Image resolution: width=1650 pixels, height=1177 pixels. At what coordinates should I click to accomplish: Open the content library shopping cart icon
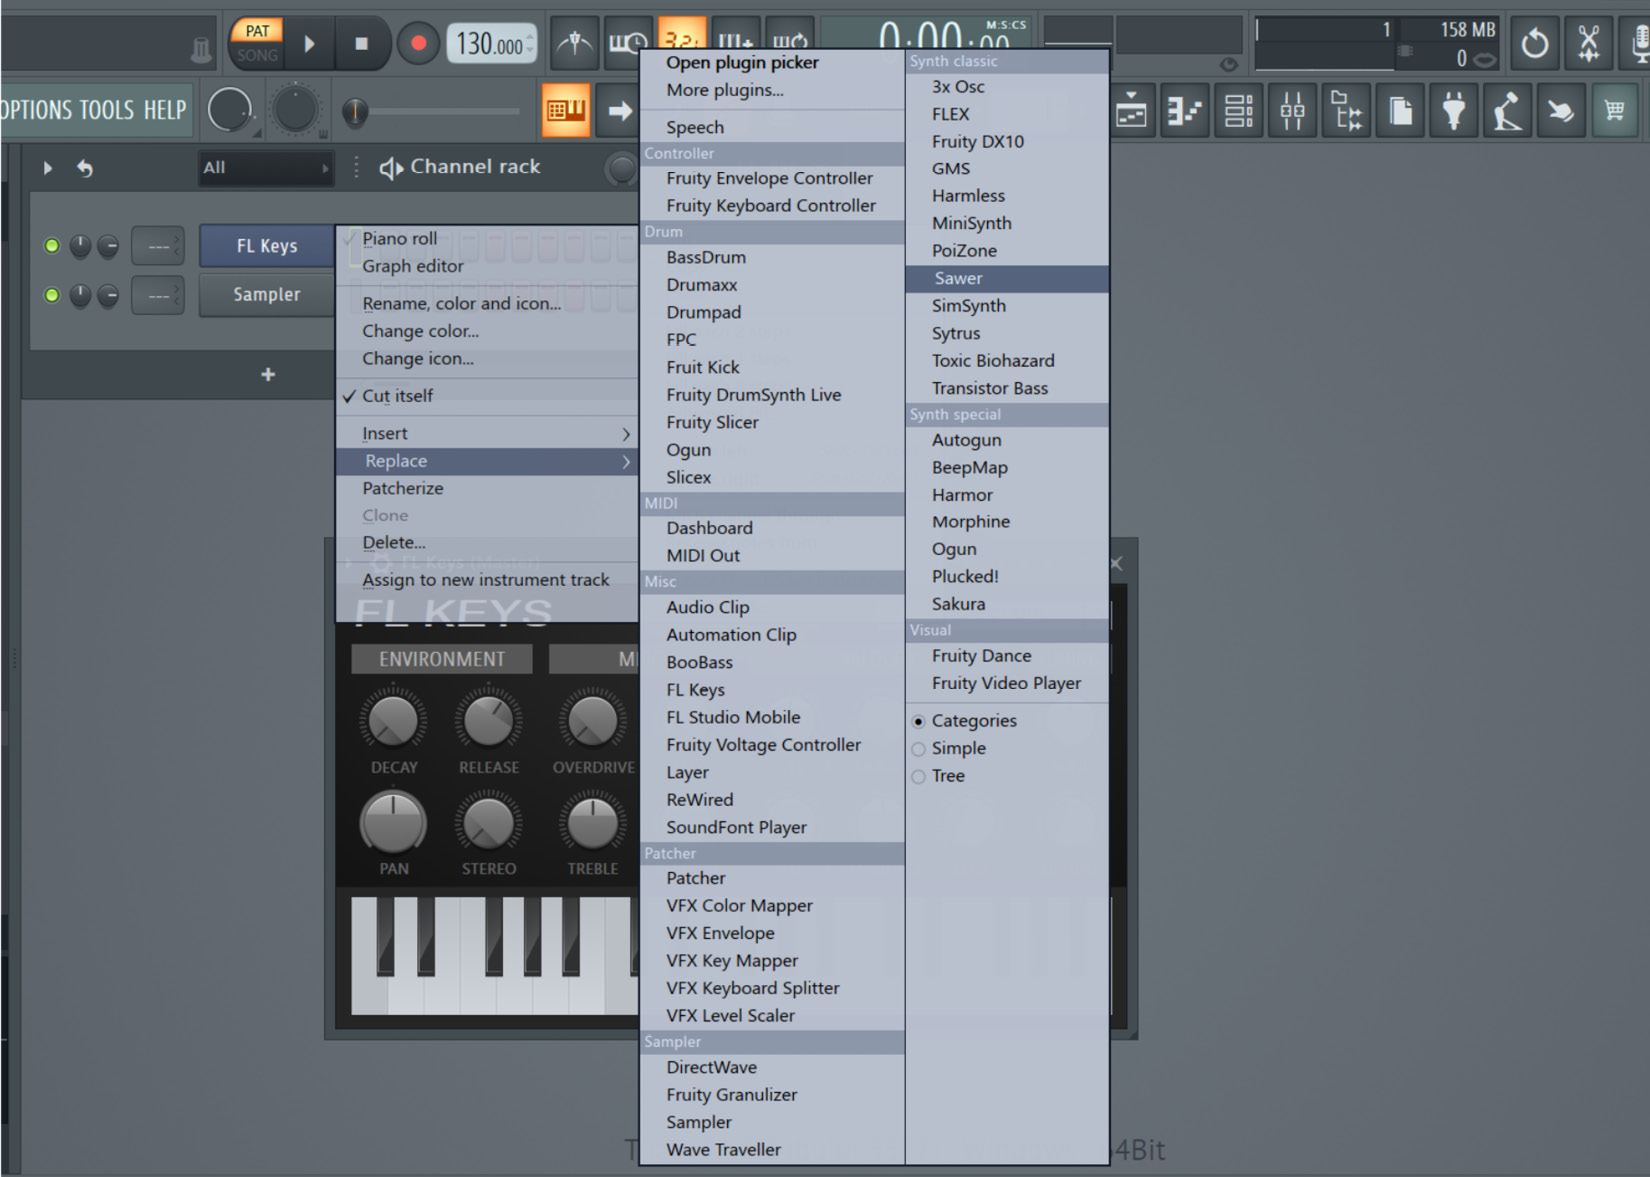coord(1615,111)
